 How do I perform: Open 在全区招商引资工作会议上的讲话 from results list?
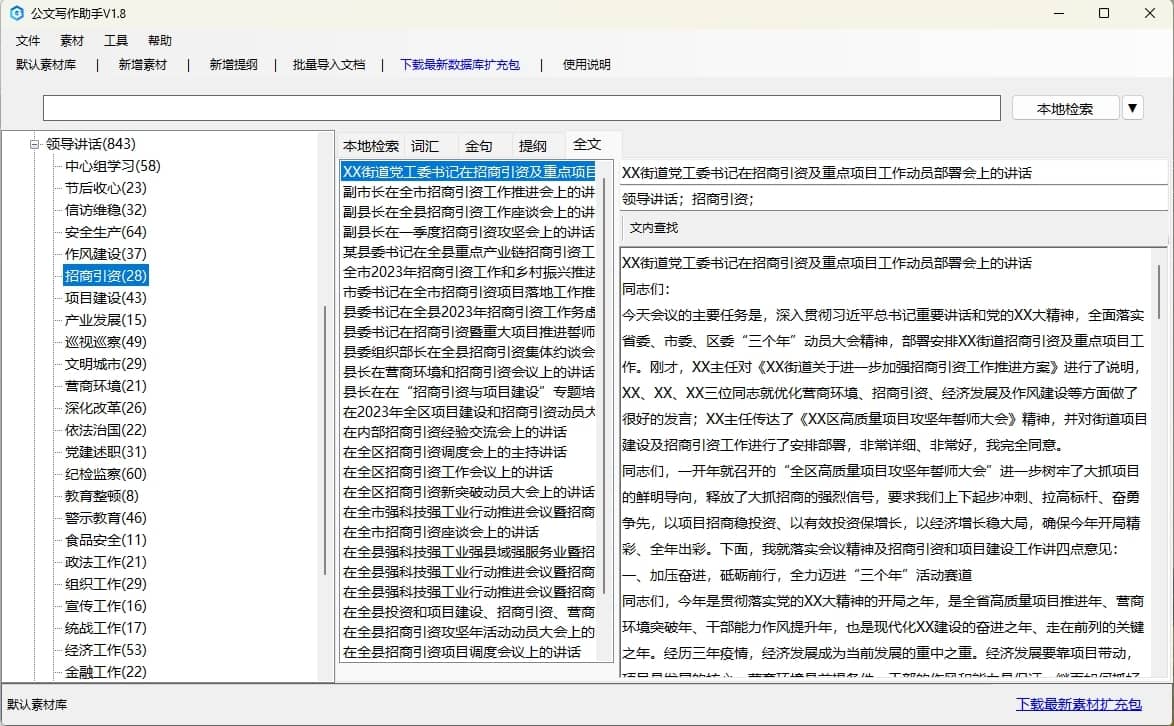pos(448,472)
